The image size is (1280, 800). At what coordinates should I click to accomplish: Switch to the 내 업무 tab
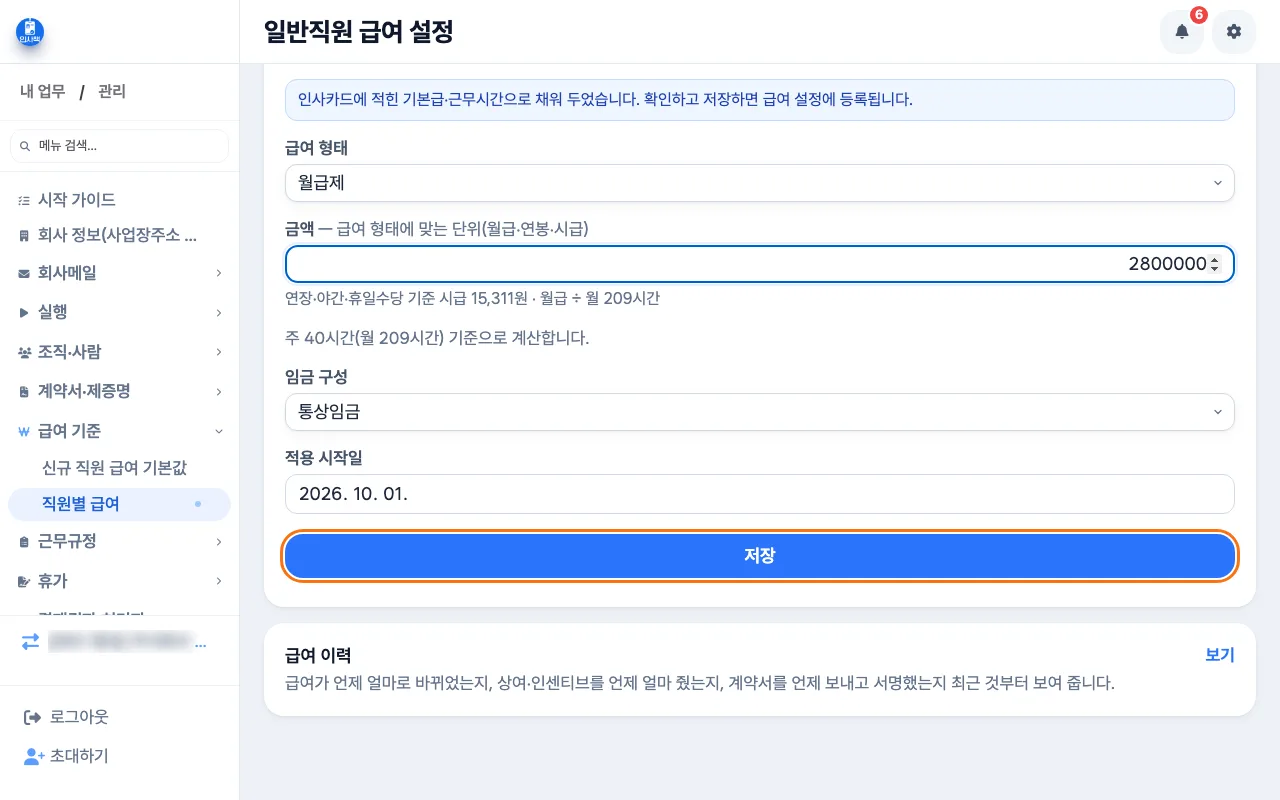click(43, 92)
